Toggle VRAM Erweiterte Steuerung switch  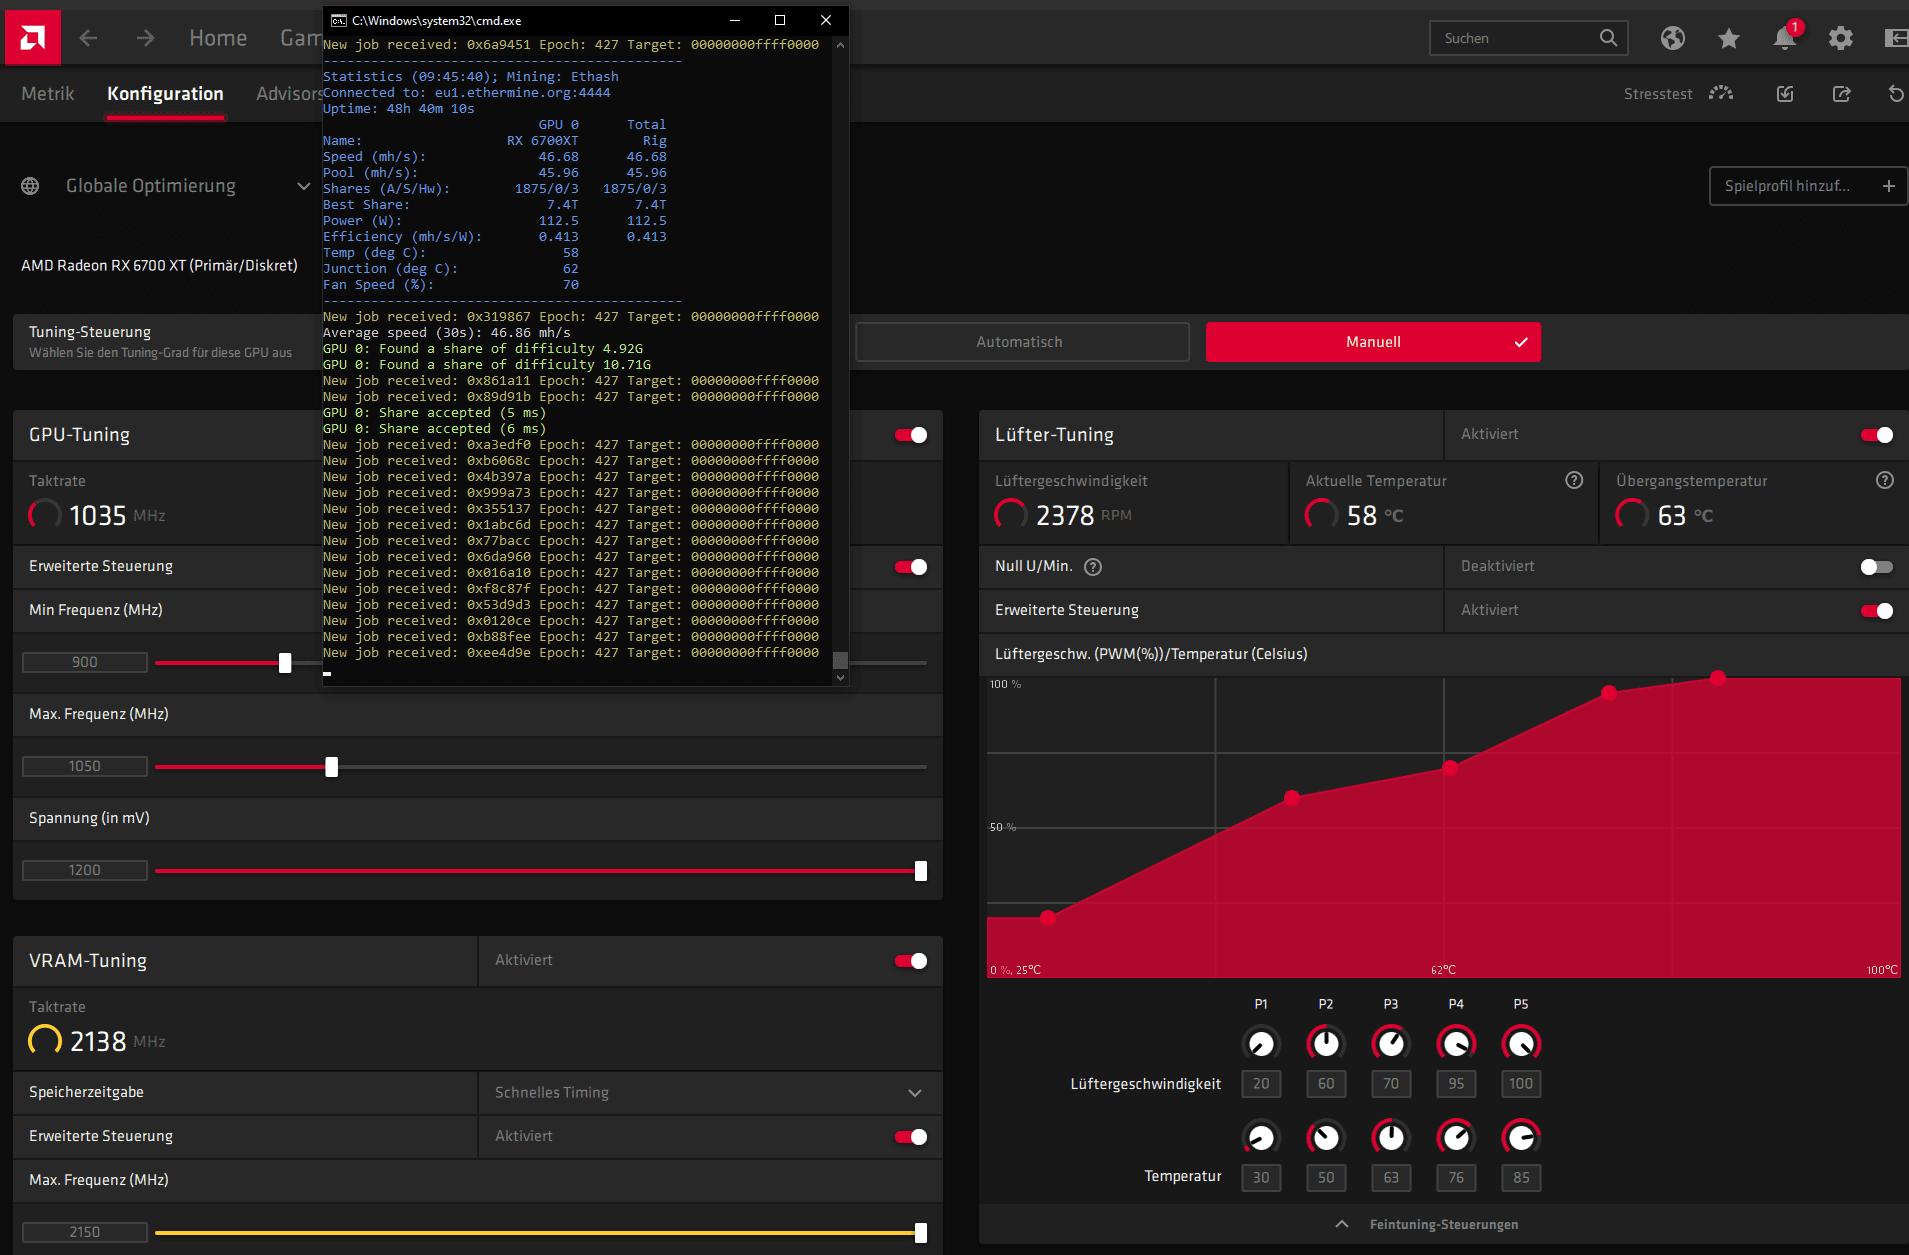911,1137
